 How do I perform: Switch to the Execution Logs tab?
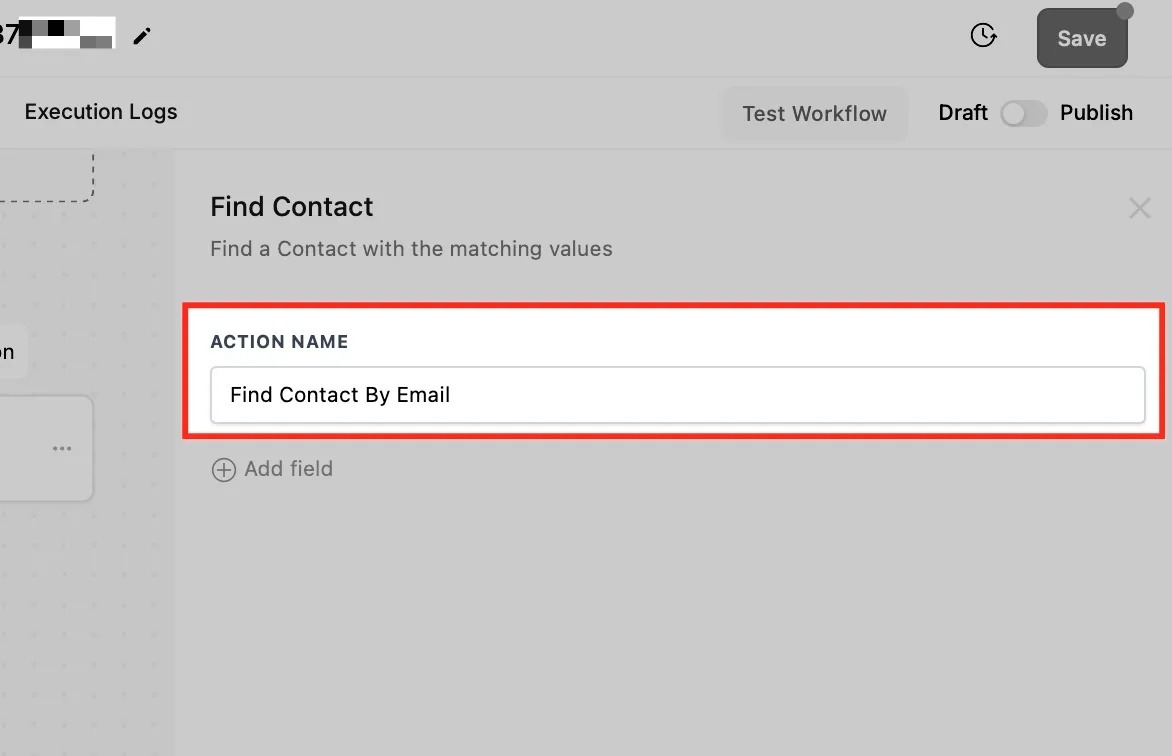tap(101, 111)
